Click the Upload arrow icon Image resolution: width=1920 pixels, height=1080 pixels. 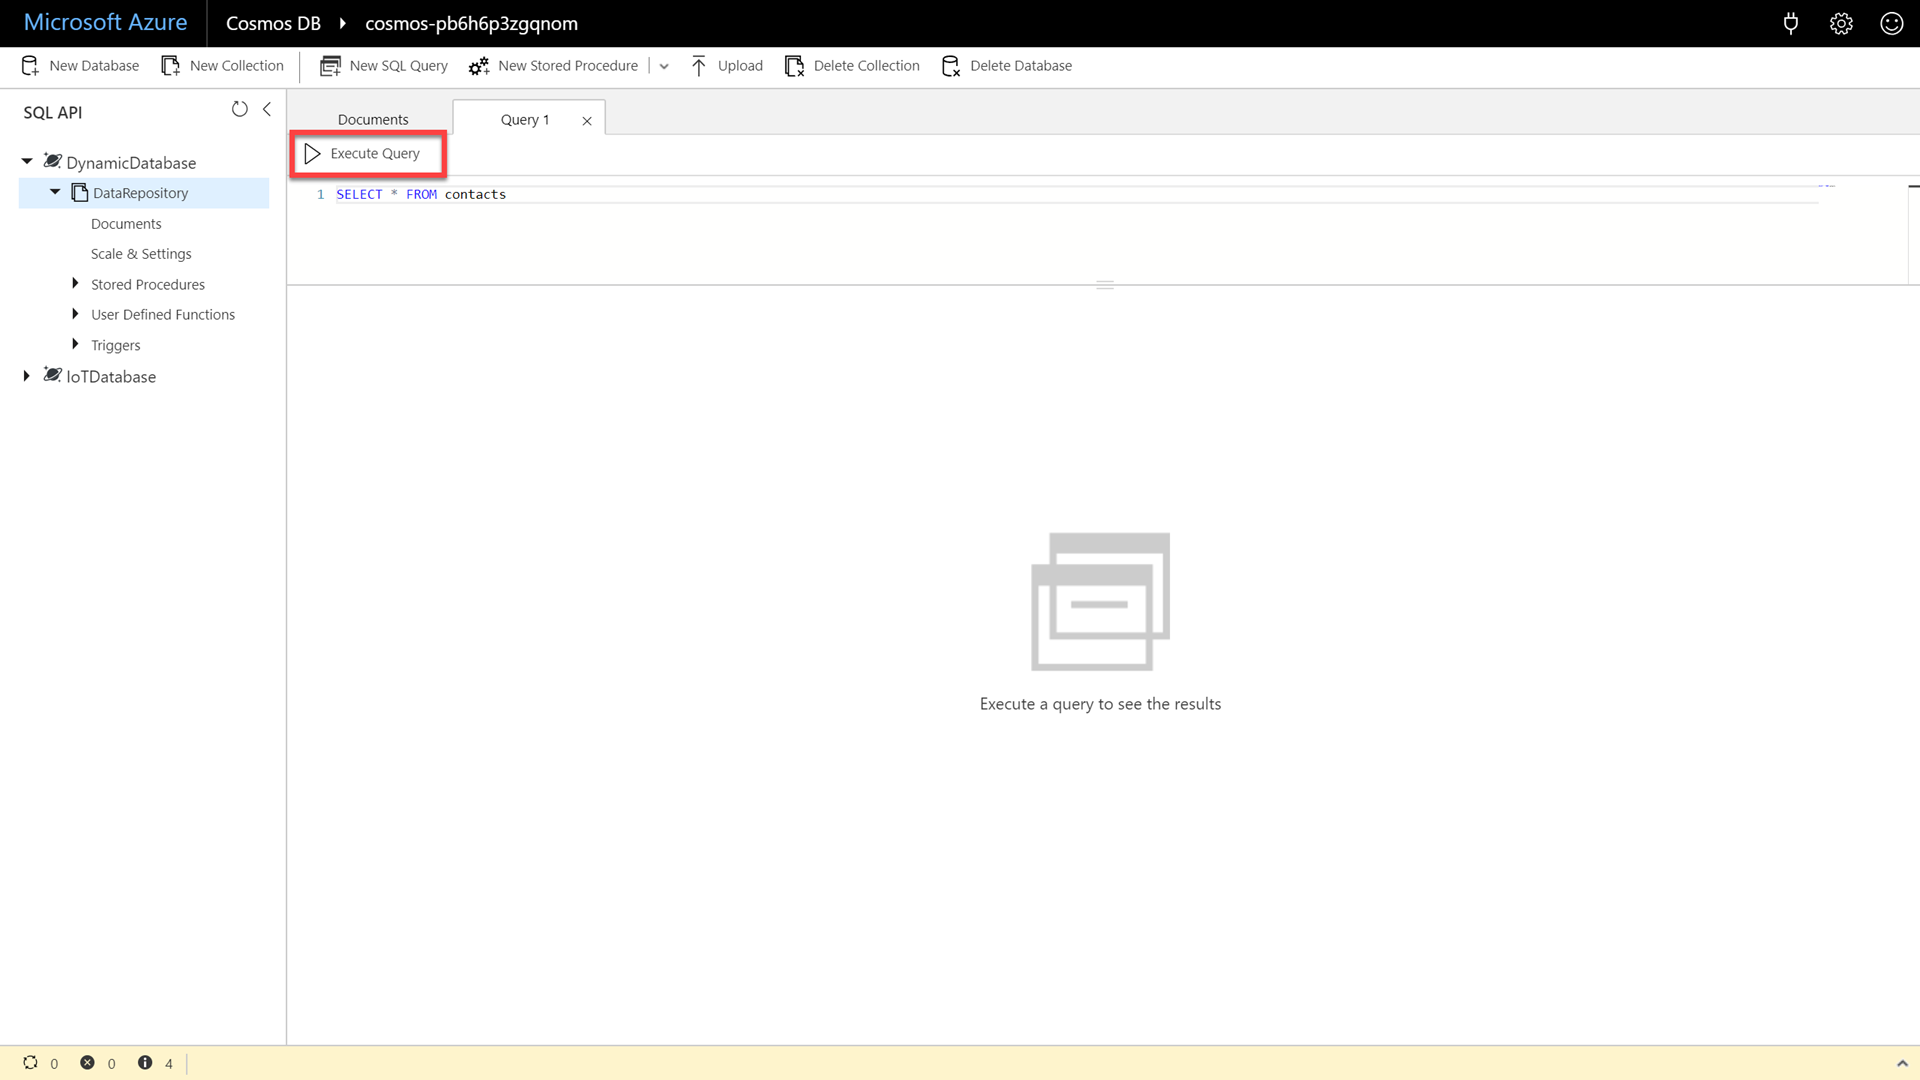coord(699,66)
